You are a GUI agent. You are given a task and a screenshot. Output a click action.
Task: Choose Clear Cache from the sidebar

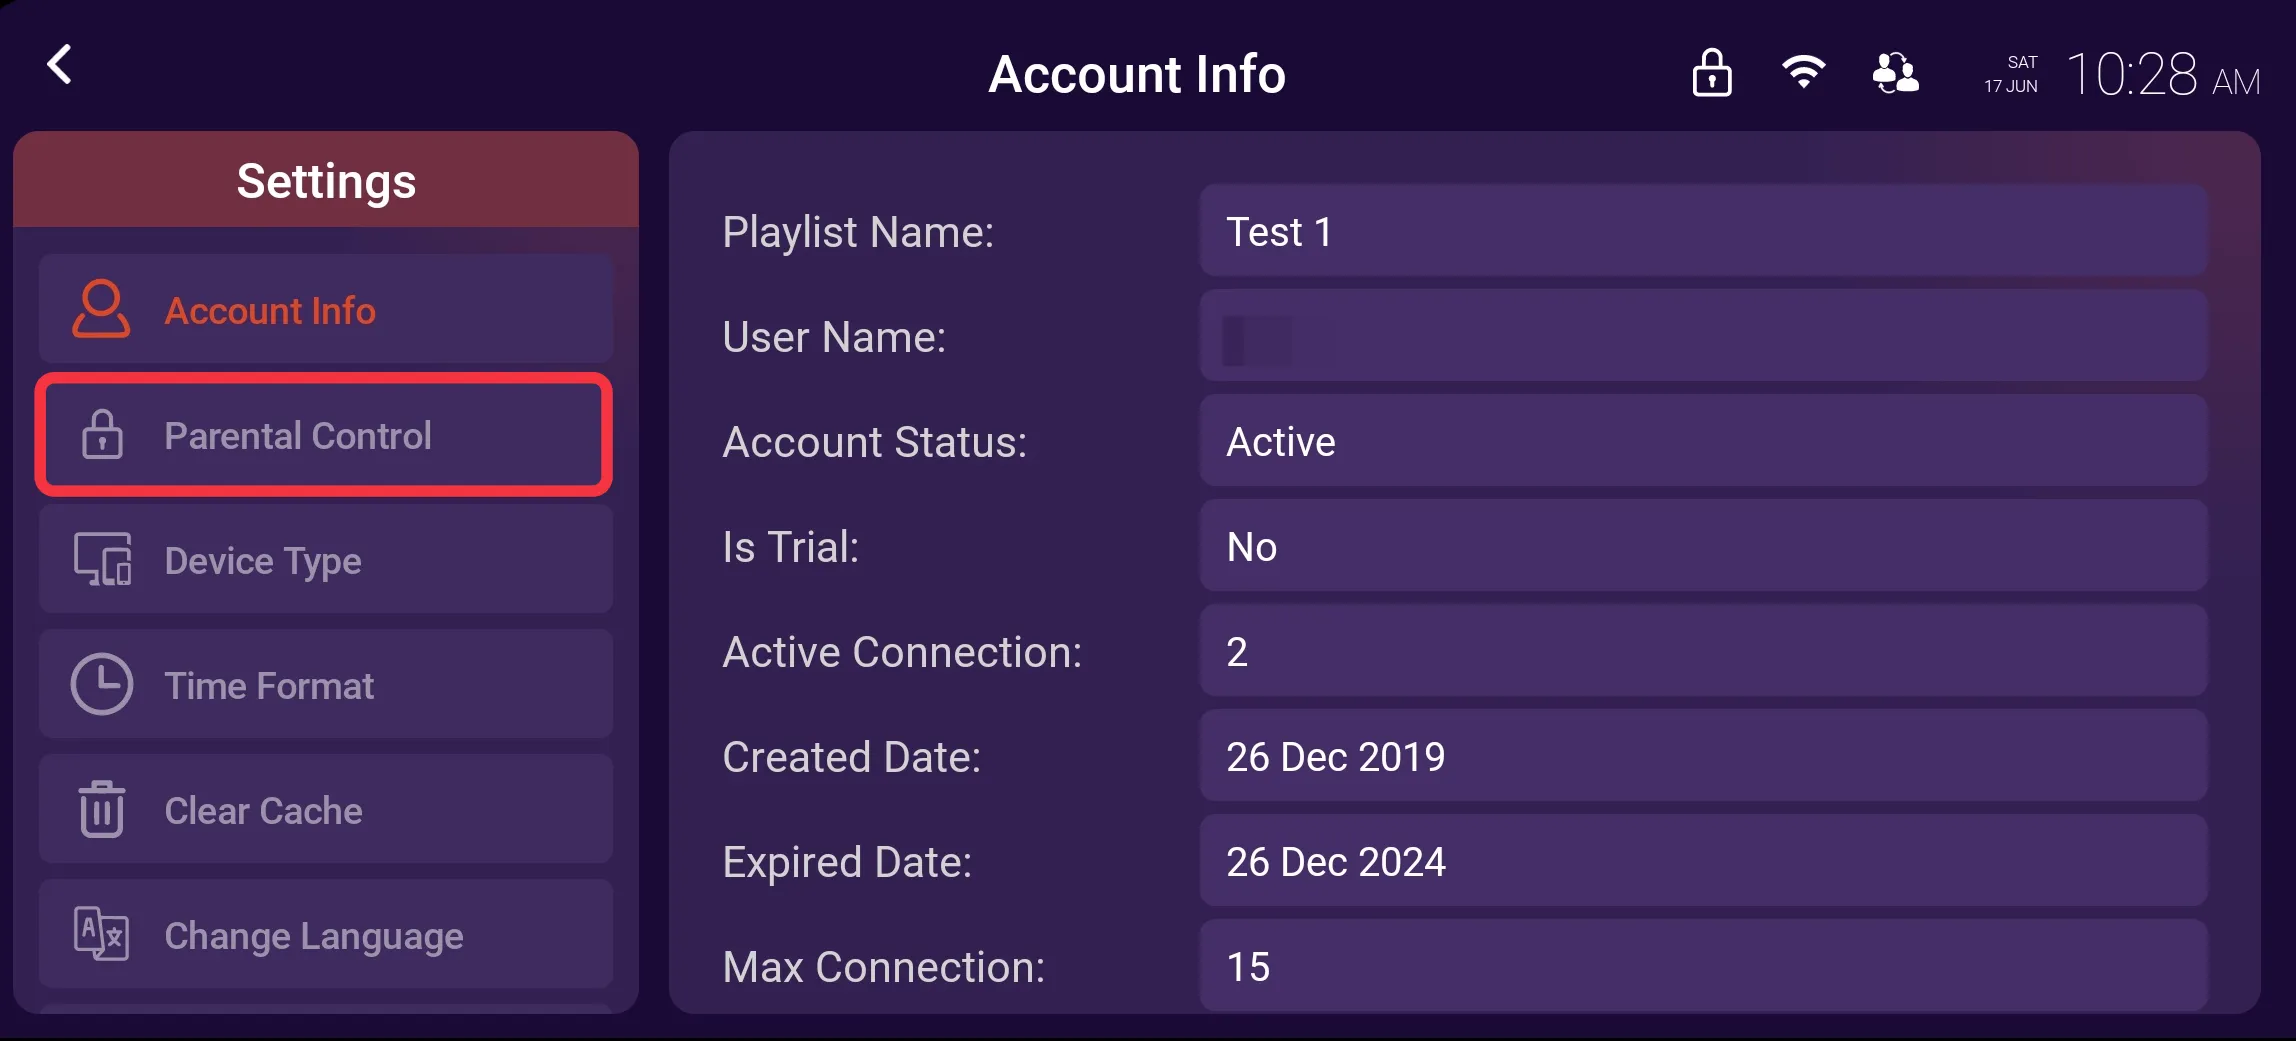(263, 811)
